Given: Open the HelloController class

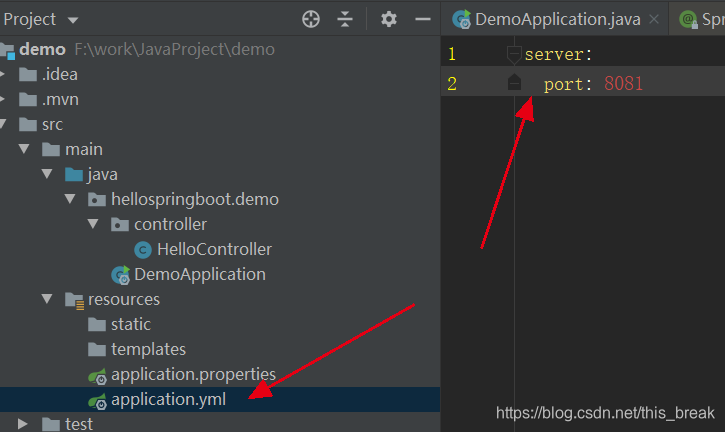Looking at the screenshot, I should (215, 249).
